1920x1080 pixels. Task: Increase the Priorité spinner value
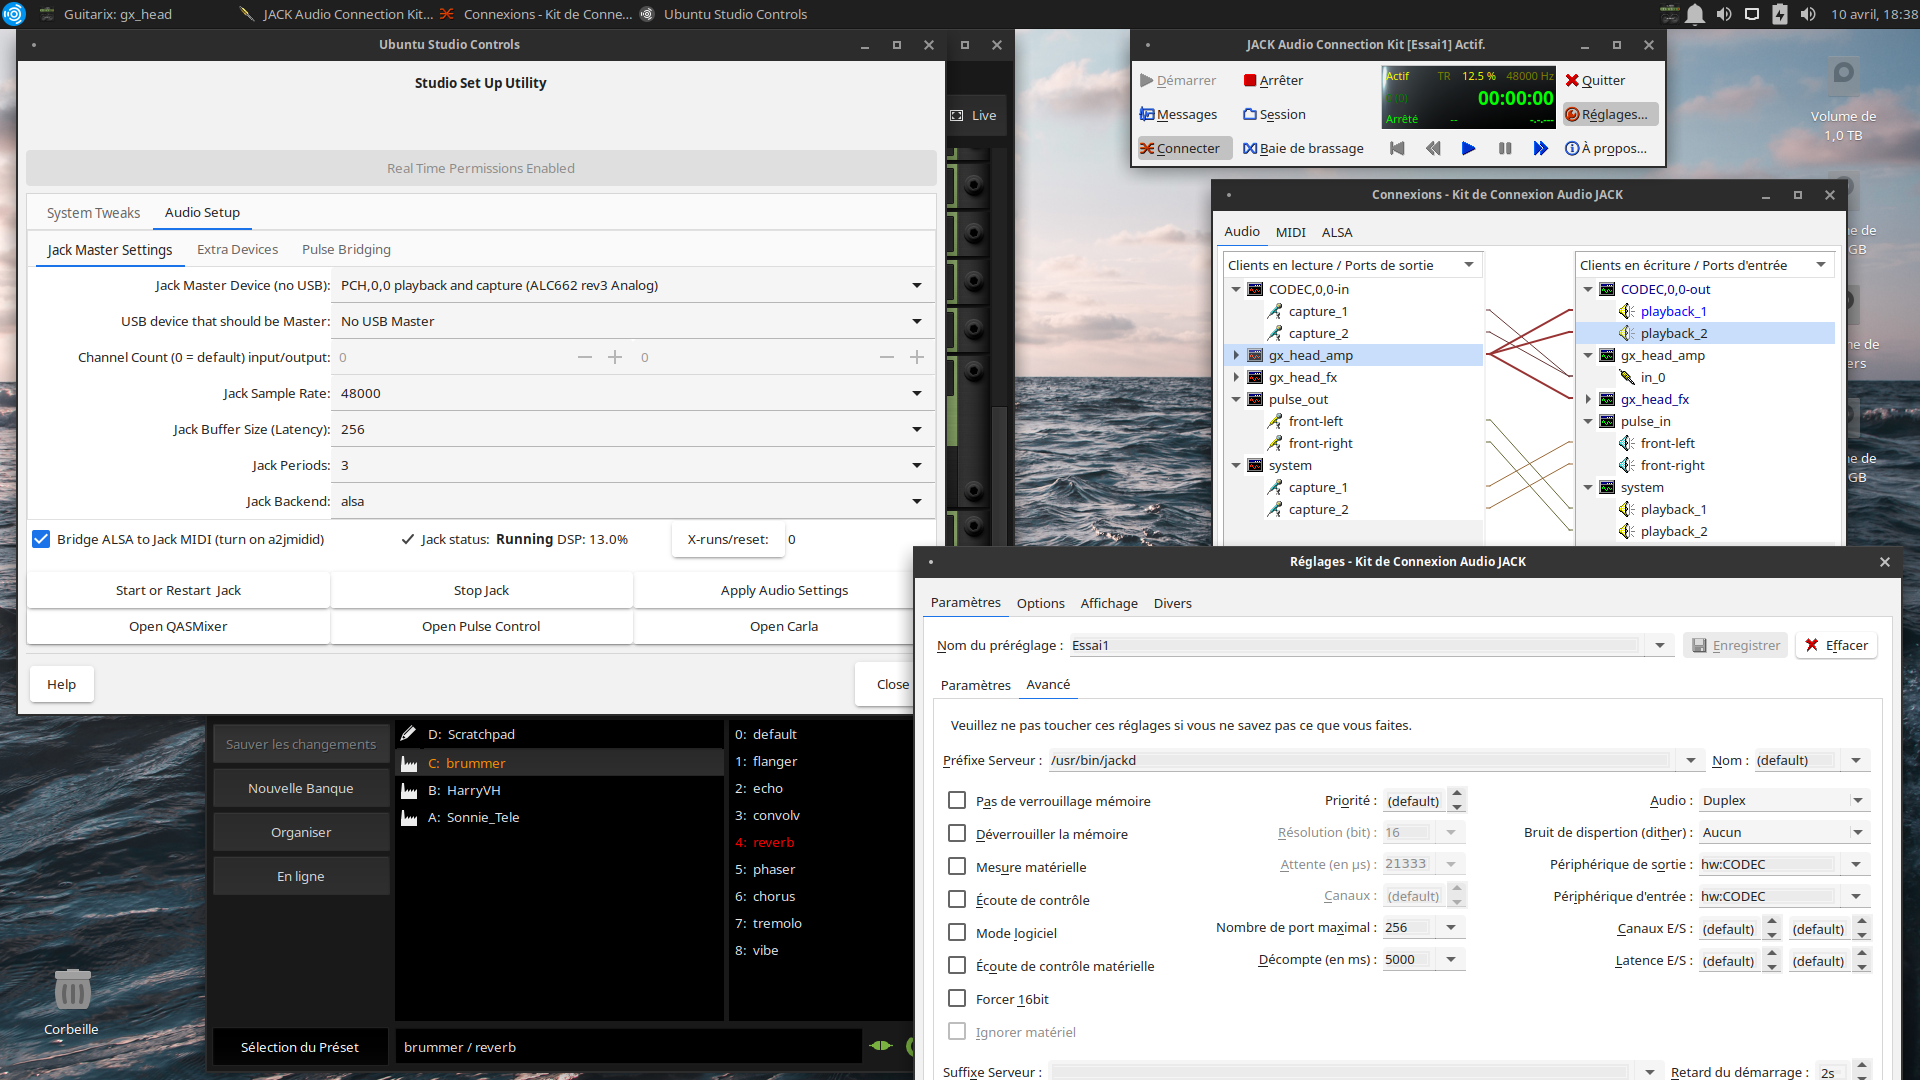click(1457, 794)
